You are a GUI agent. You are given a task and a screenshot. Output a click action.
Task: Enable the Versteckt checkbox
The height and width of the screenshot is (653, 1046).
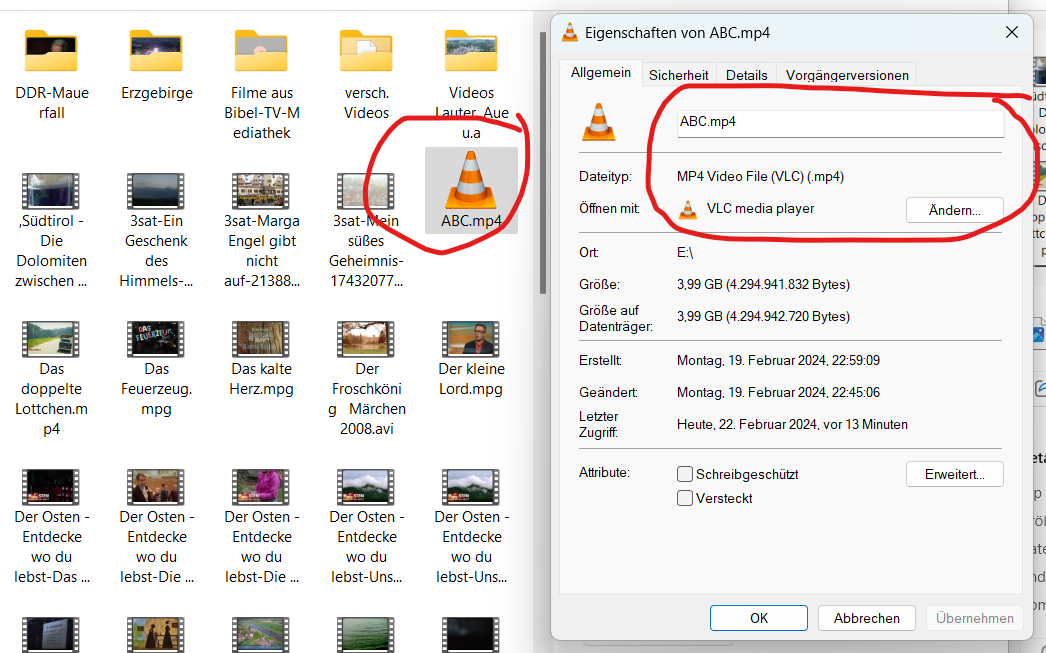point(685,498)
